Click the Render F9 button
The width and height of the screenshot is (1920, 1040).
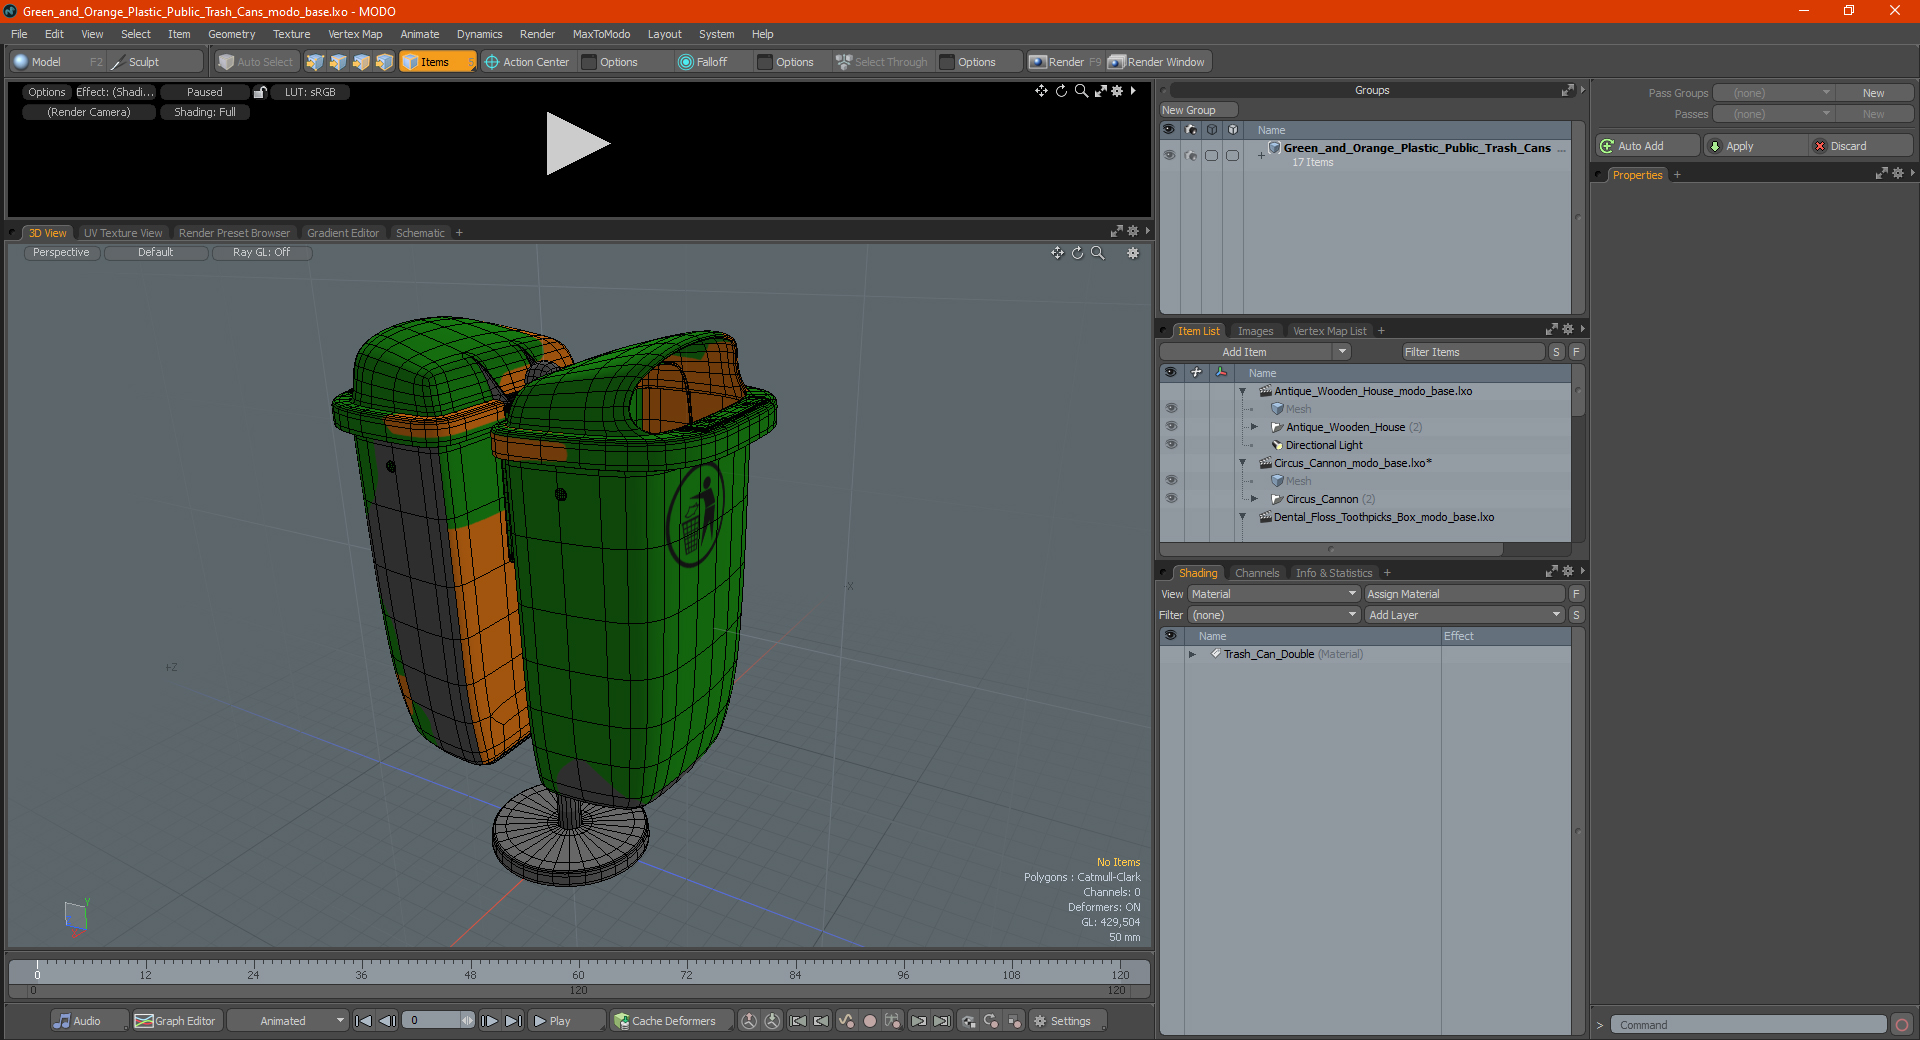point(1065,62)
